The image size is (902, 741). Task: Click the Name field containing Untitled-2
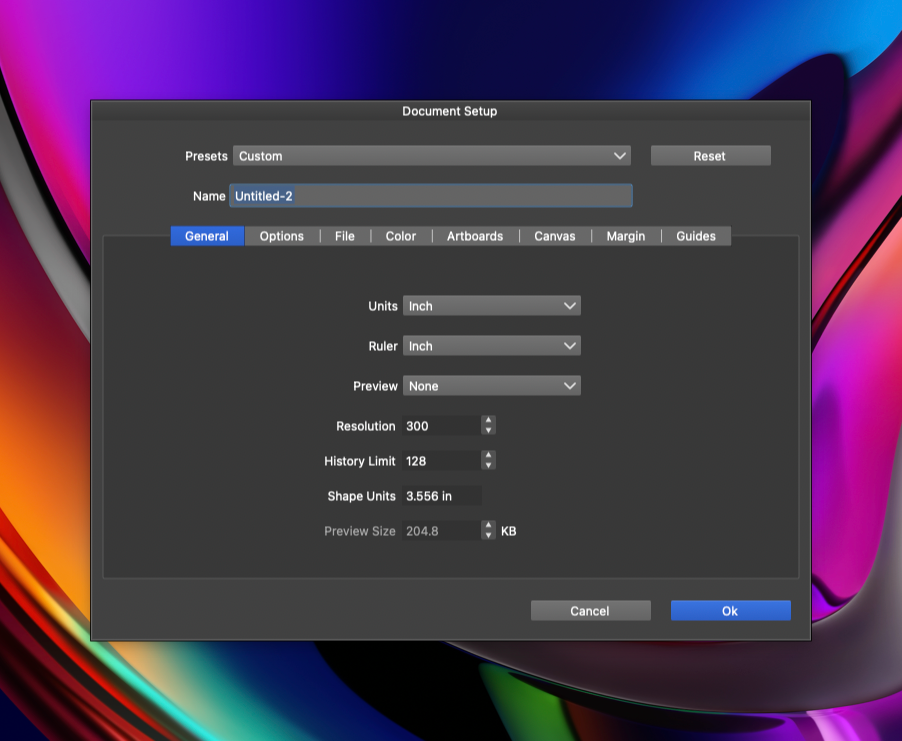[431, 196]
